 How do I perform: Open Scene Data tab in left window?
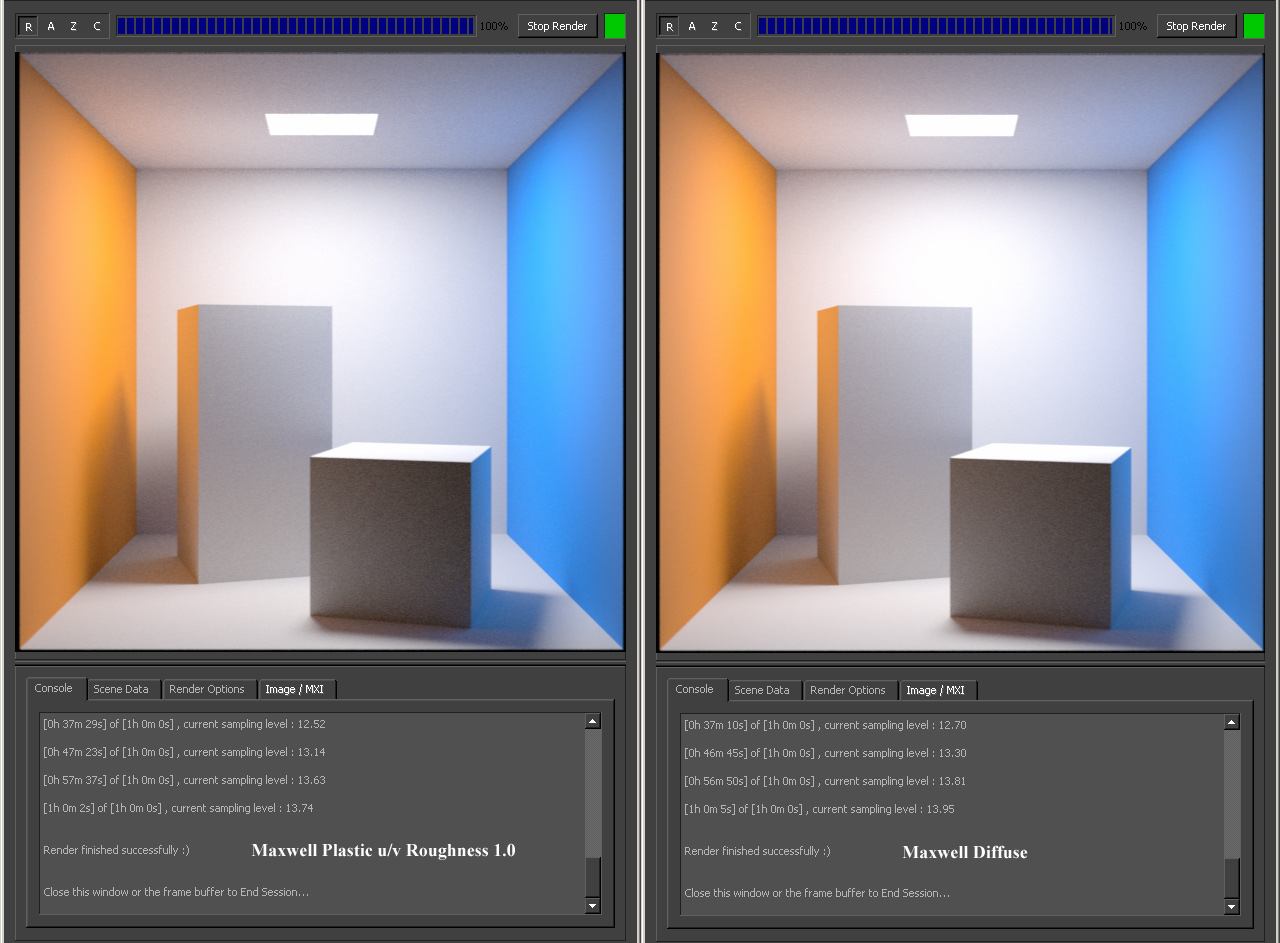point(121,689)
